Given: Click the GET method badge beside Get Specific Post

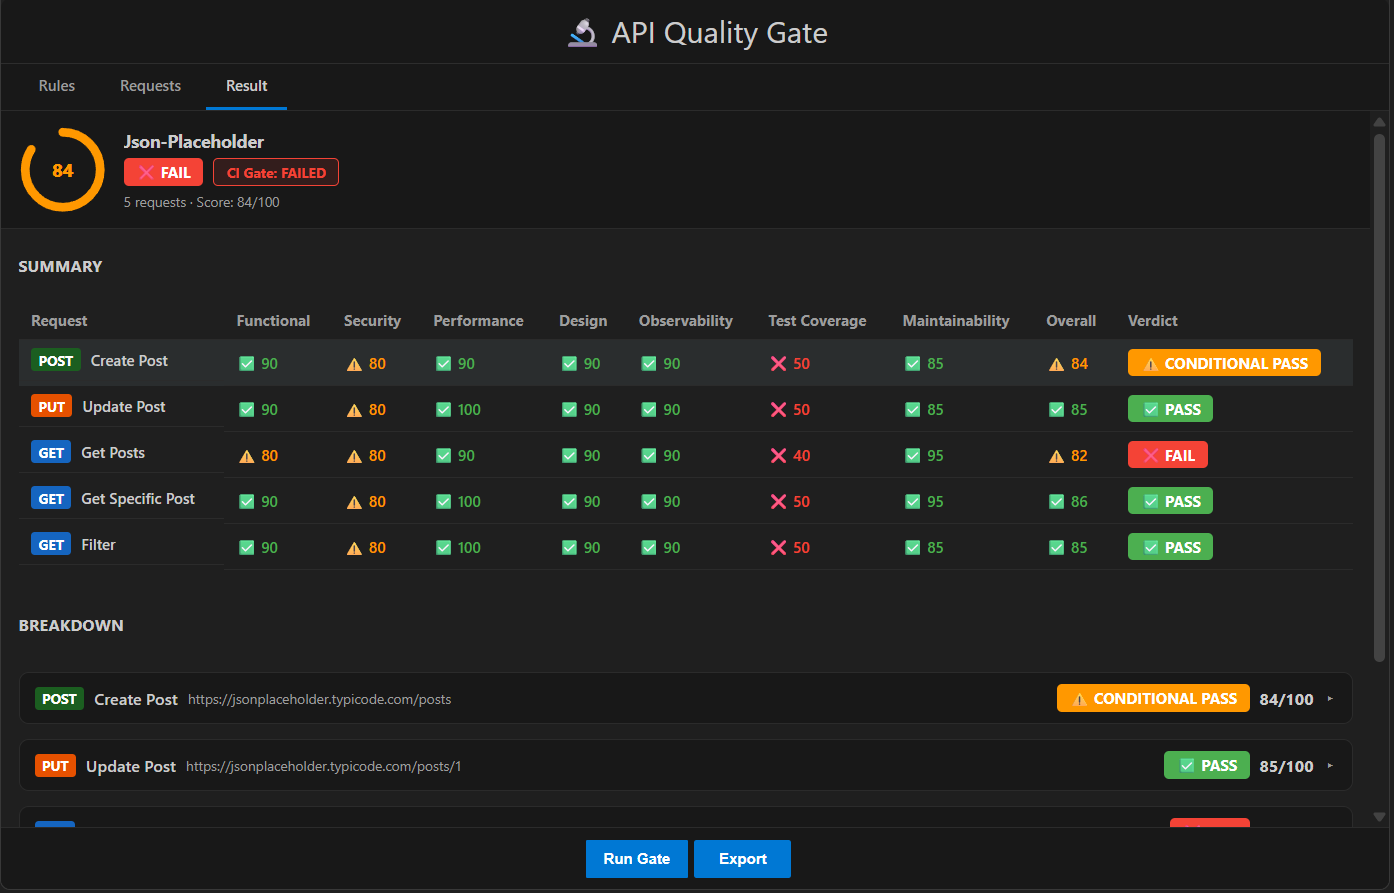Looking at the screenshot, I should (51, 499).
